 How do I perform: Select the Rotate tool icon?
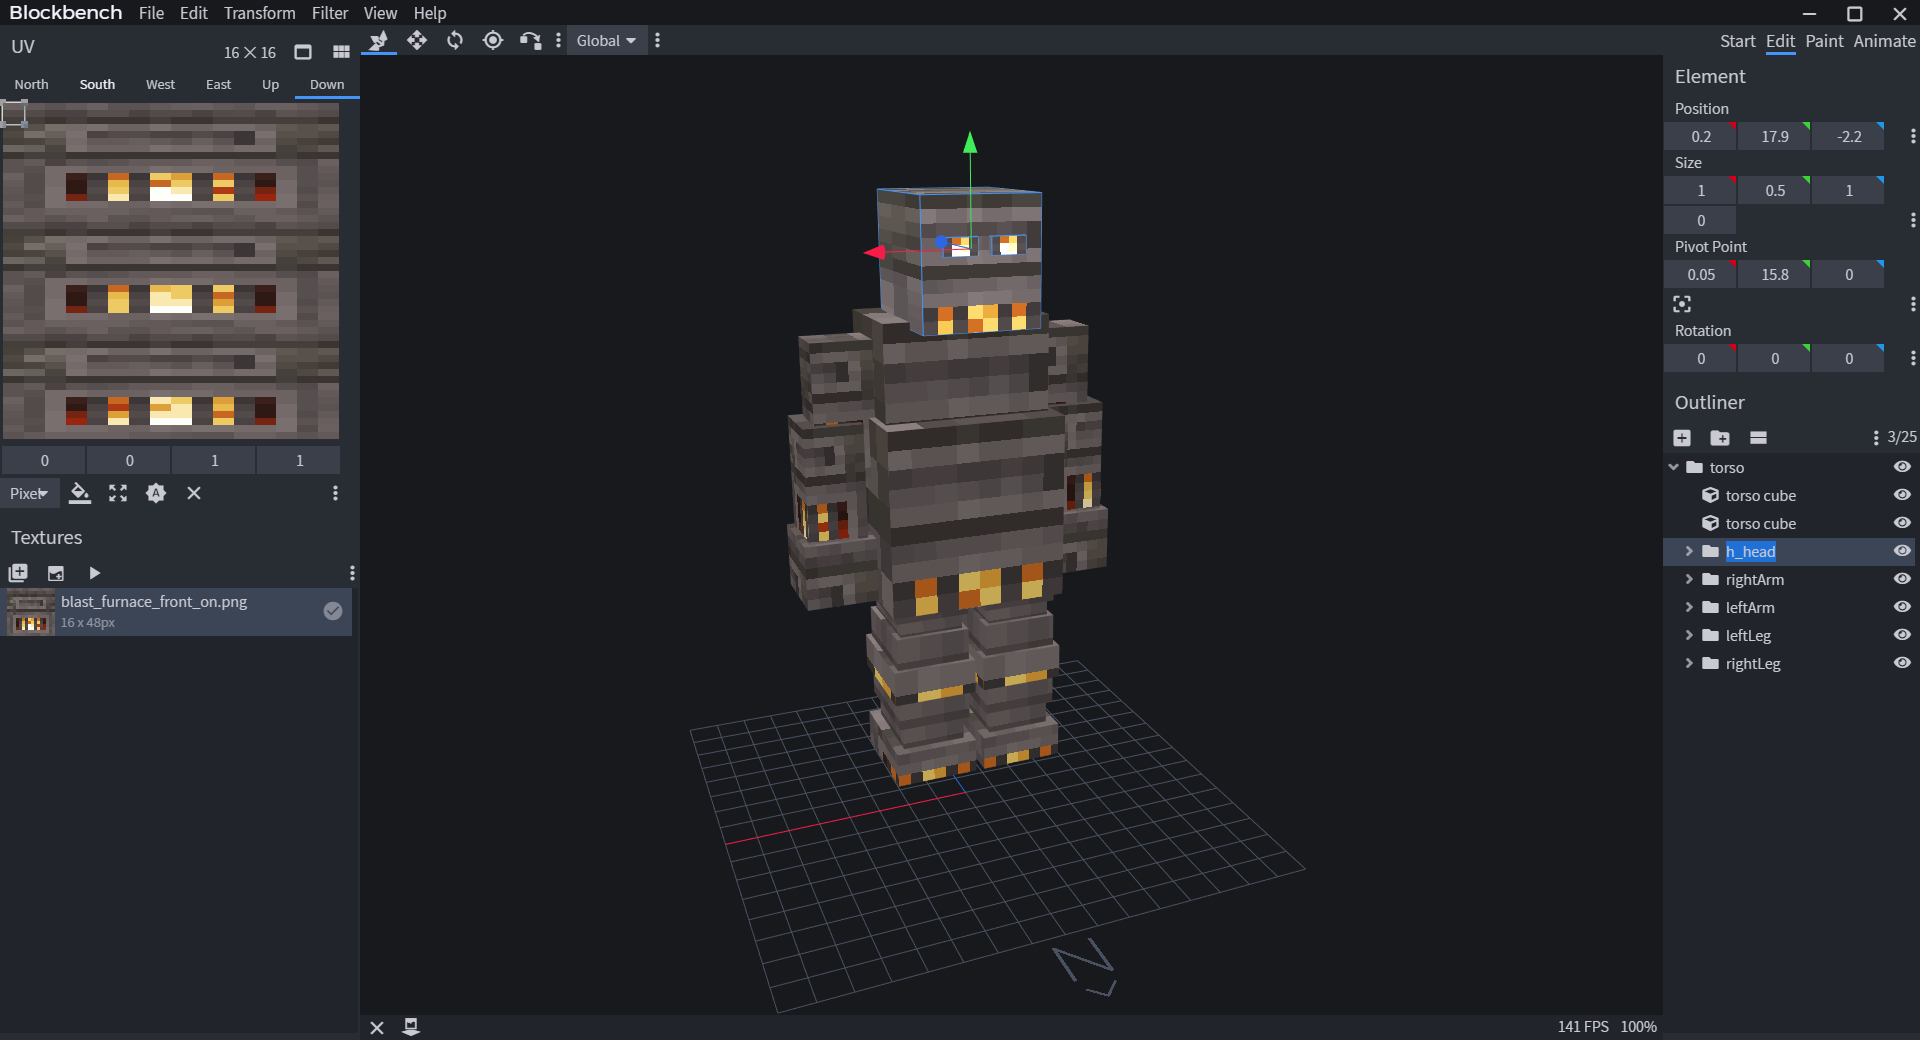pos(455,41)
